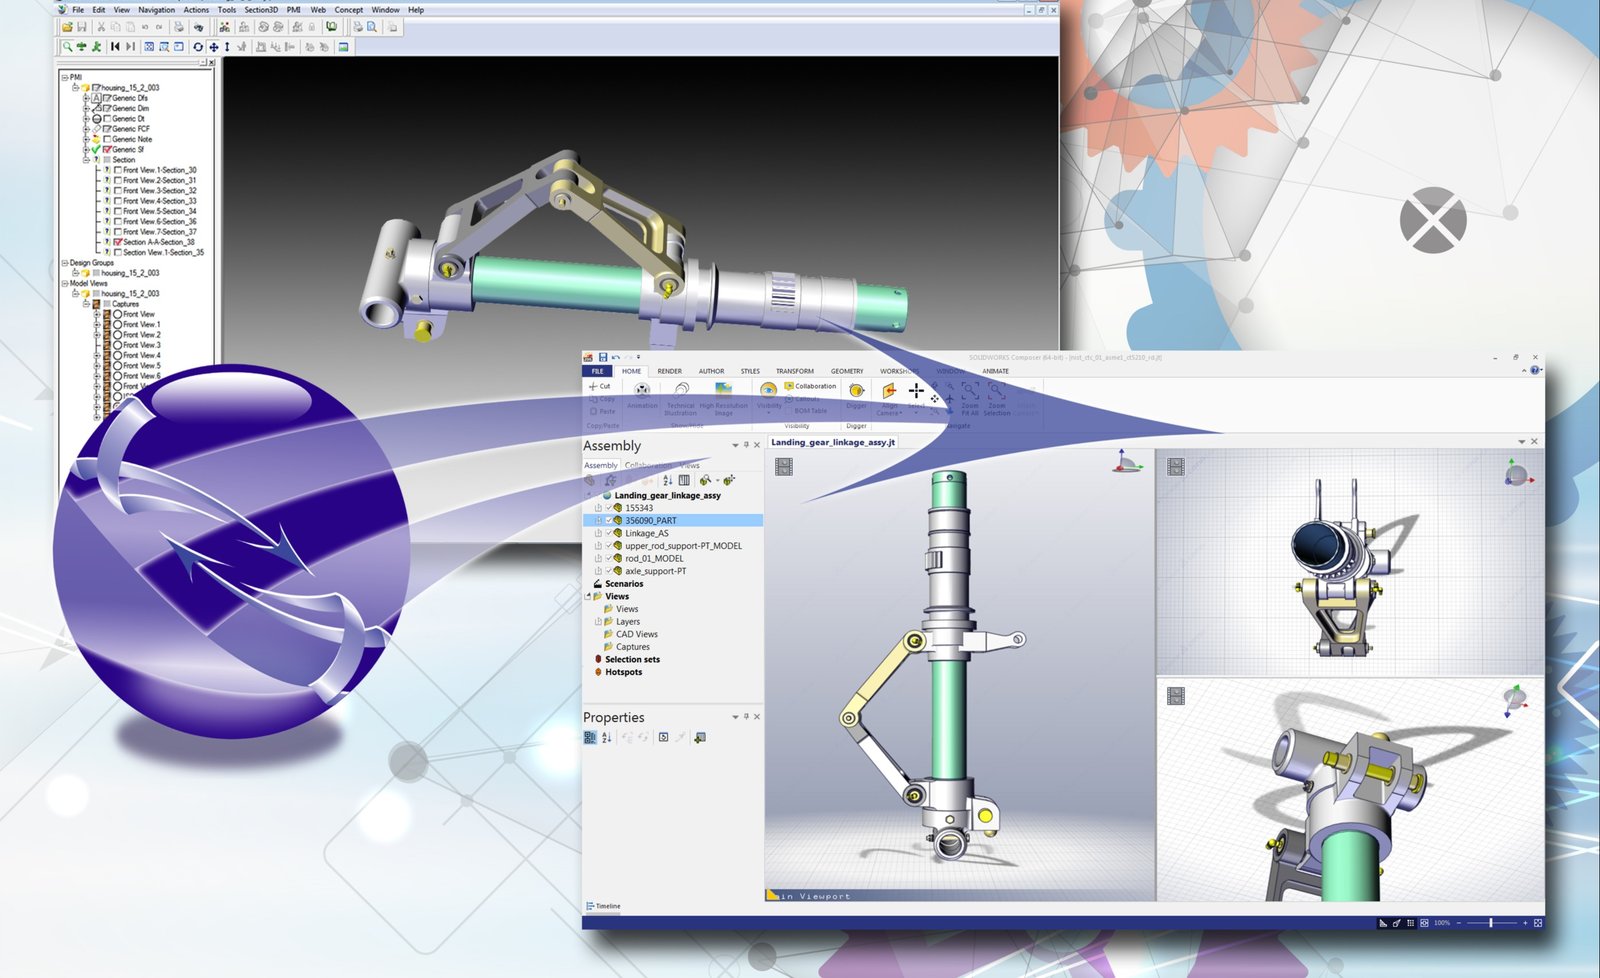The width and height of the screenshot is (1600, 978).
Task: Toggle visibility checkbox of 155343
Action: (x=609, y=508)
